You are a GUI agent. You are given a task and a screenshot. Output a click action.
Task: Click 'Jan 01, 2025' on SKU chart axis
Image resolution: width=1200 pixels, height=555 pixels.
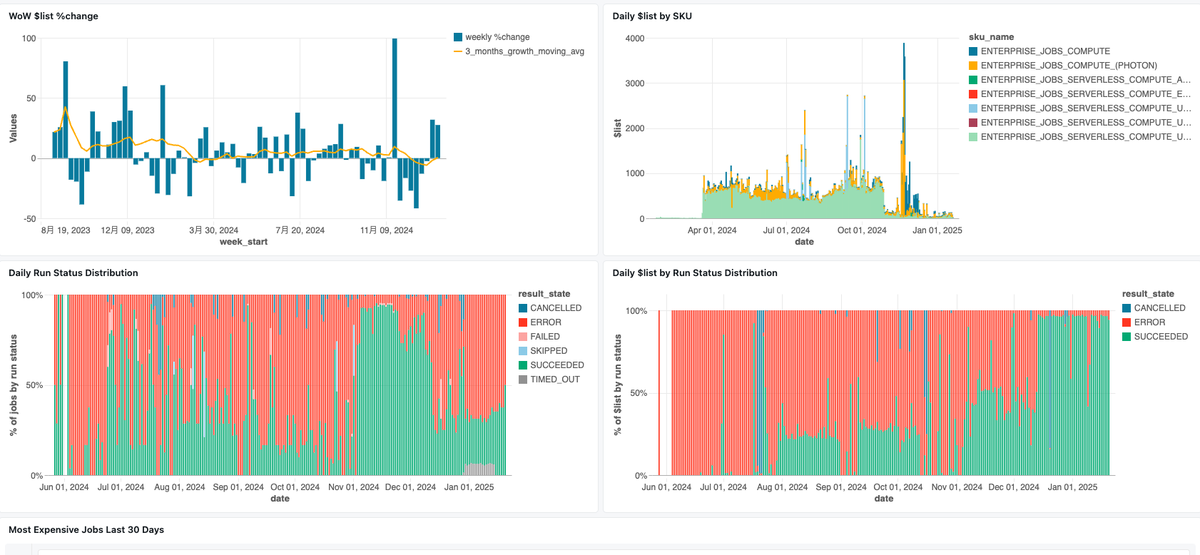click(939, 230)
